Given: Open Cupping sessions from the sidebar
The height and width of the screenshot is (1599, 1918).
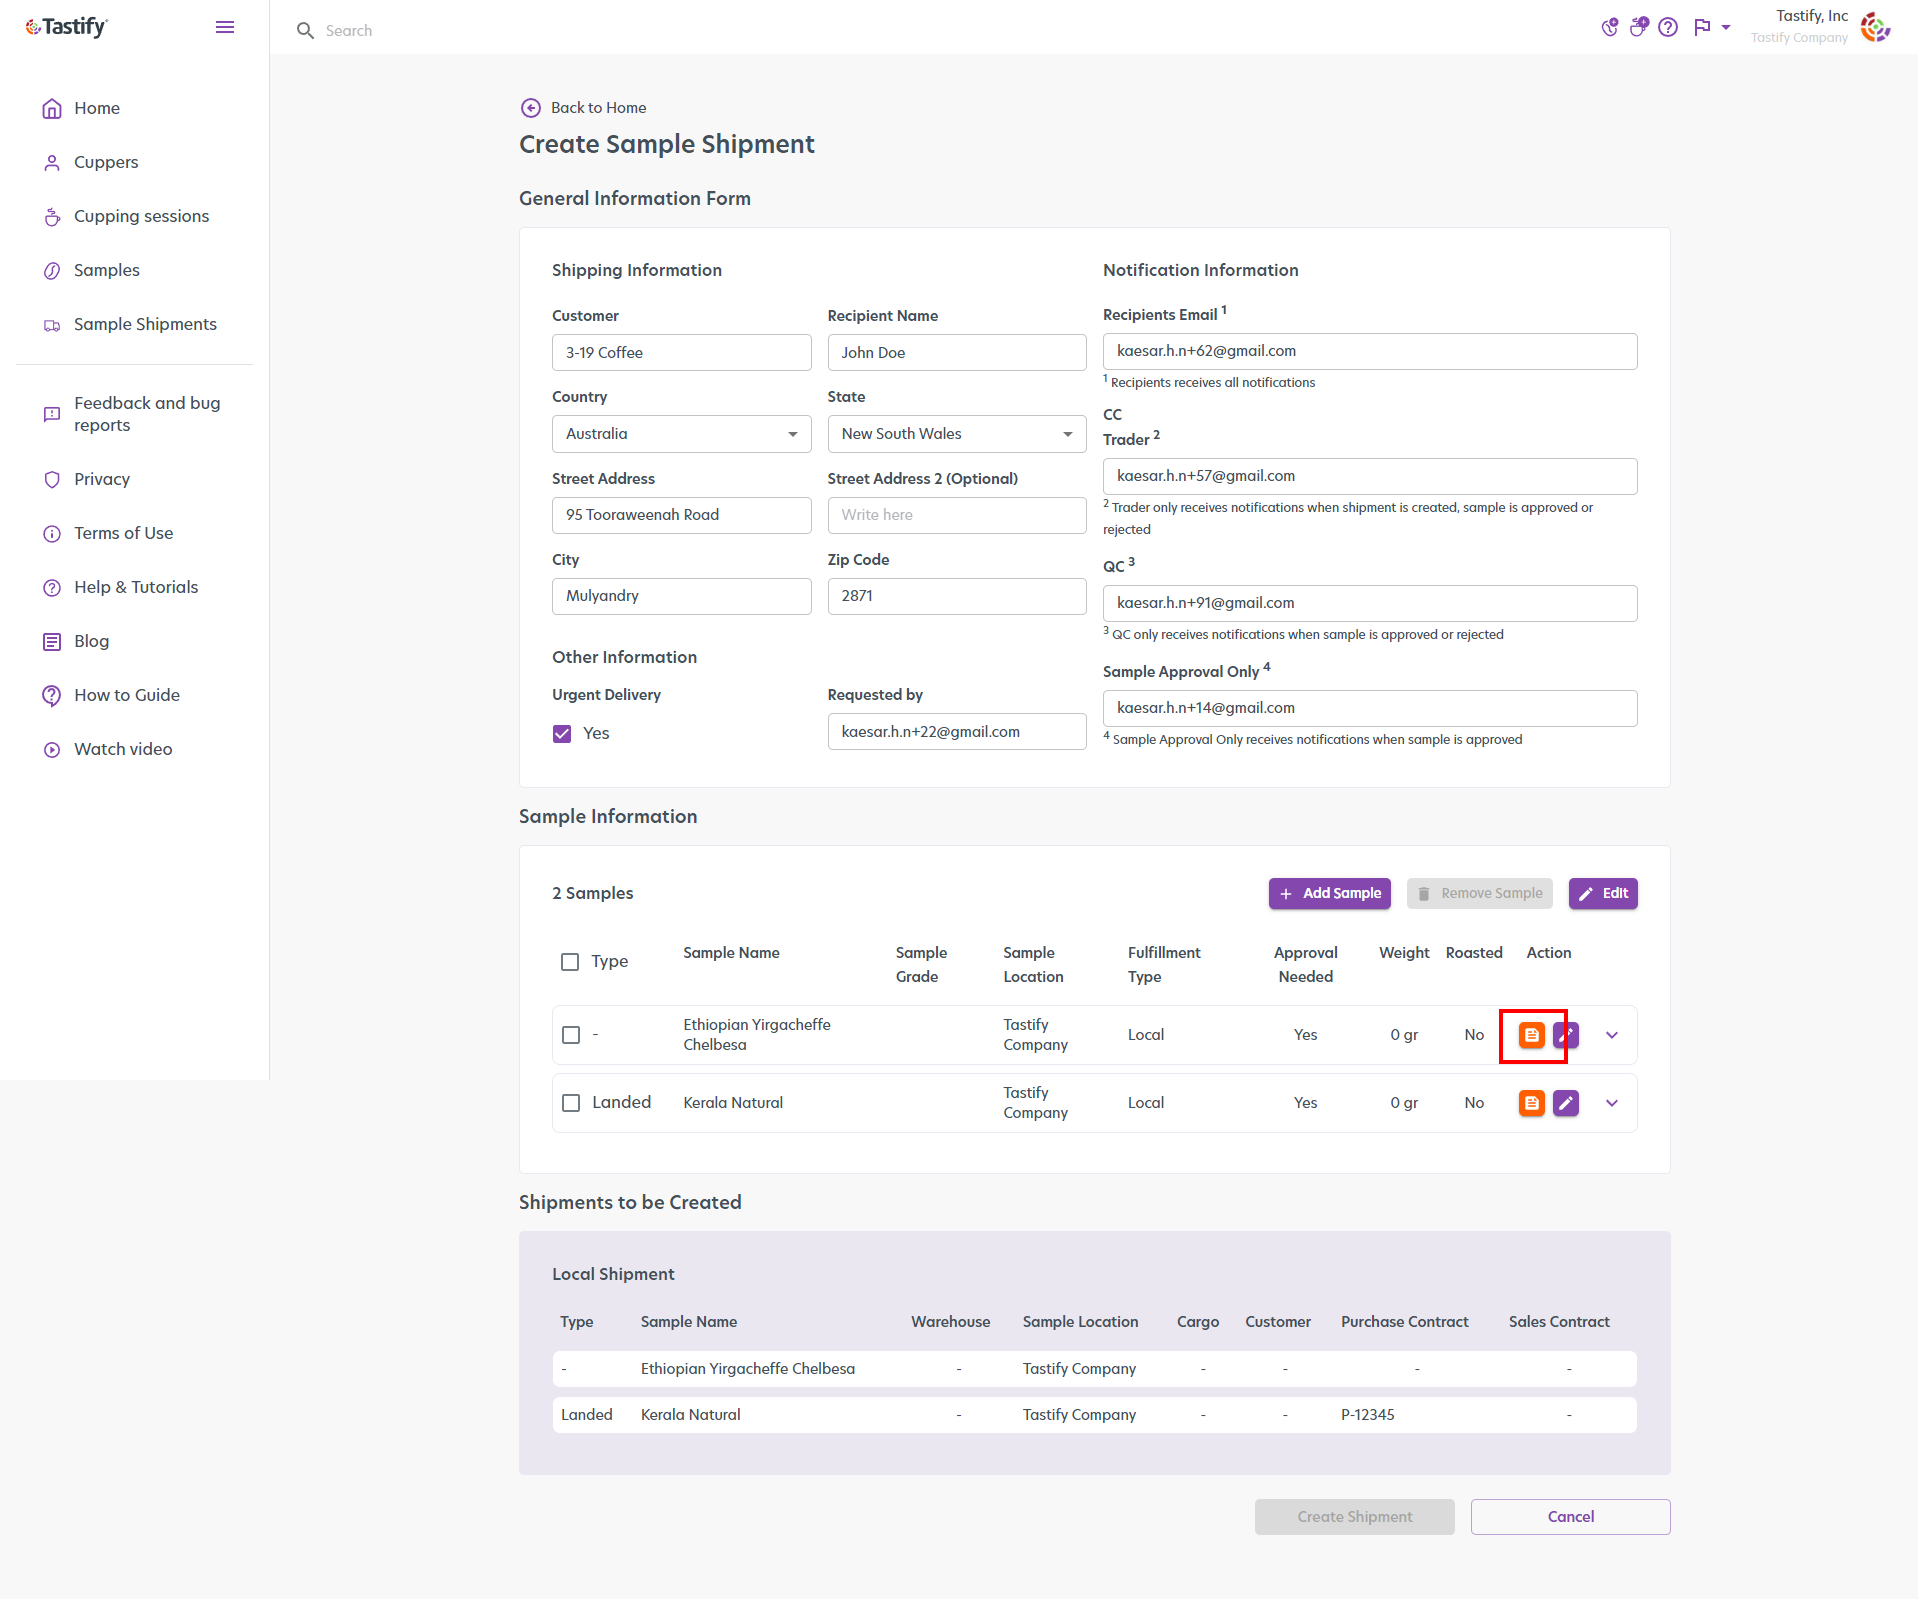Looking at the screenshot, I should (141, 216).
